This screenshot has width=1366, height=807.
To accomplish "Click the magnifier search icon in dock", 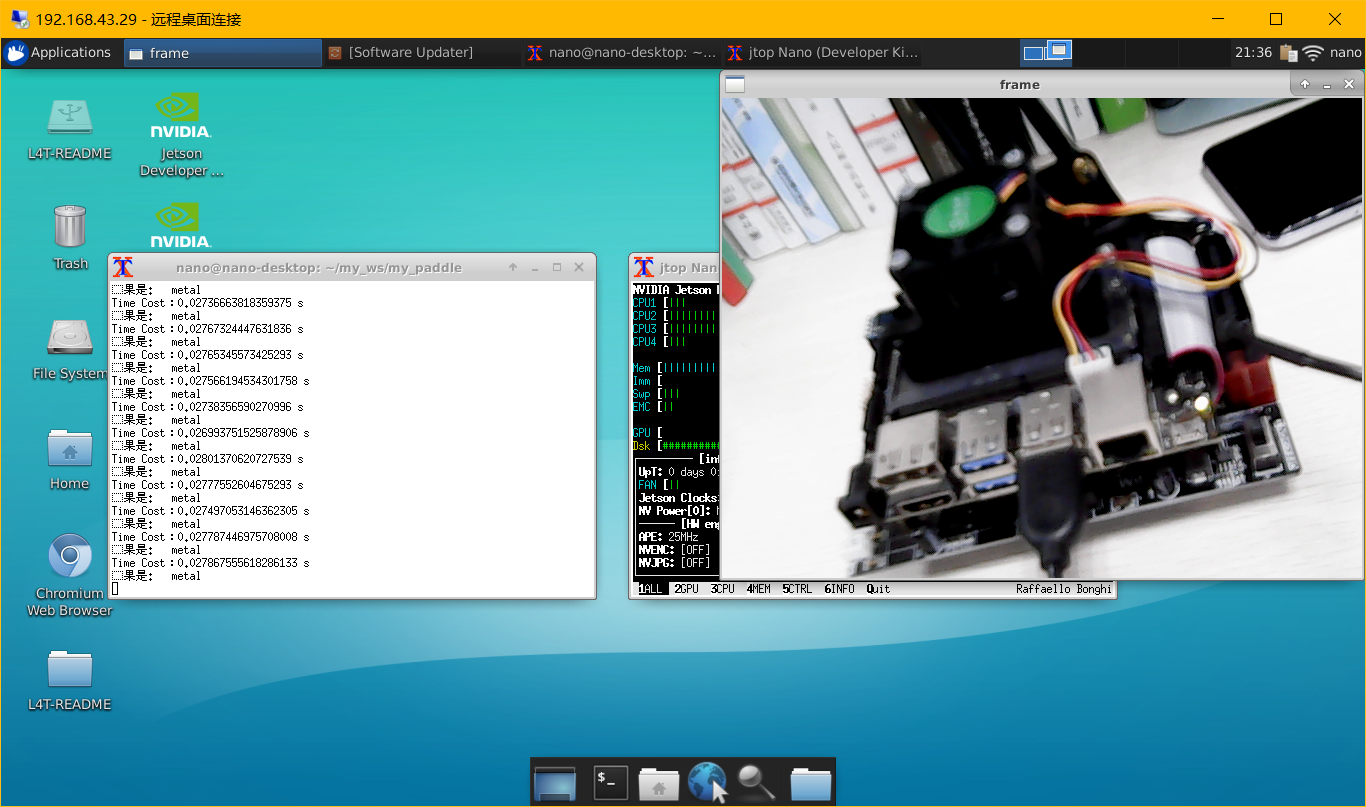I will tap(755, 783).
